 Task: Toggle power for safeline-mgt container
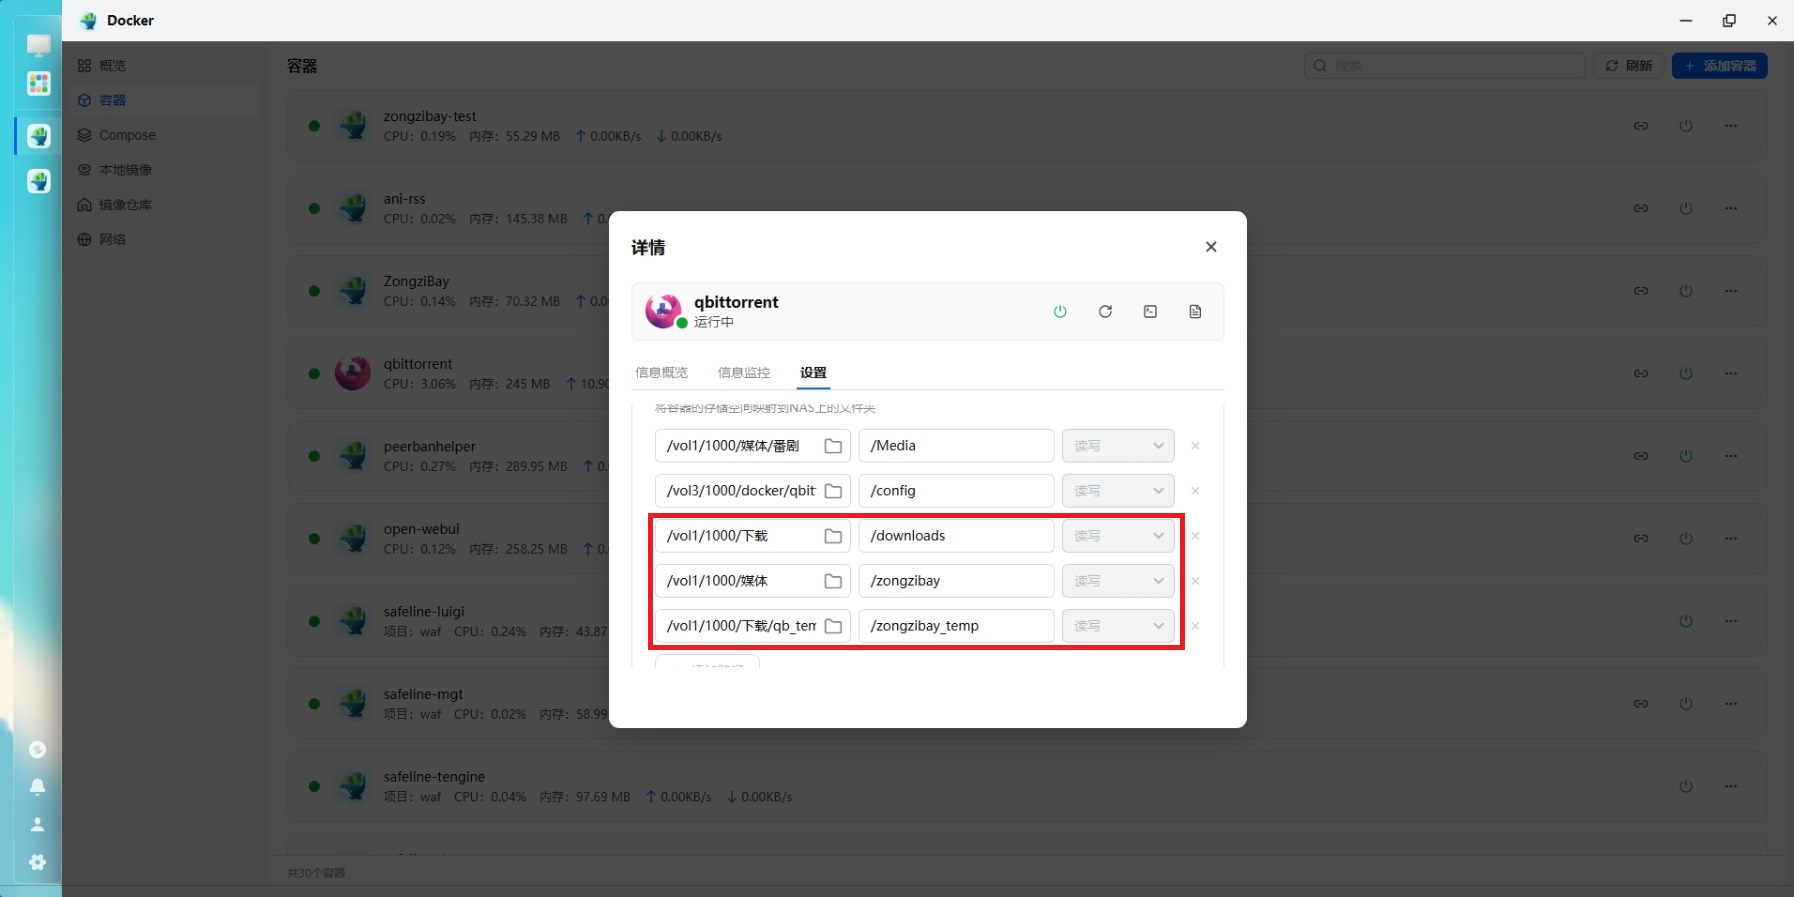coord(1686,704)
